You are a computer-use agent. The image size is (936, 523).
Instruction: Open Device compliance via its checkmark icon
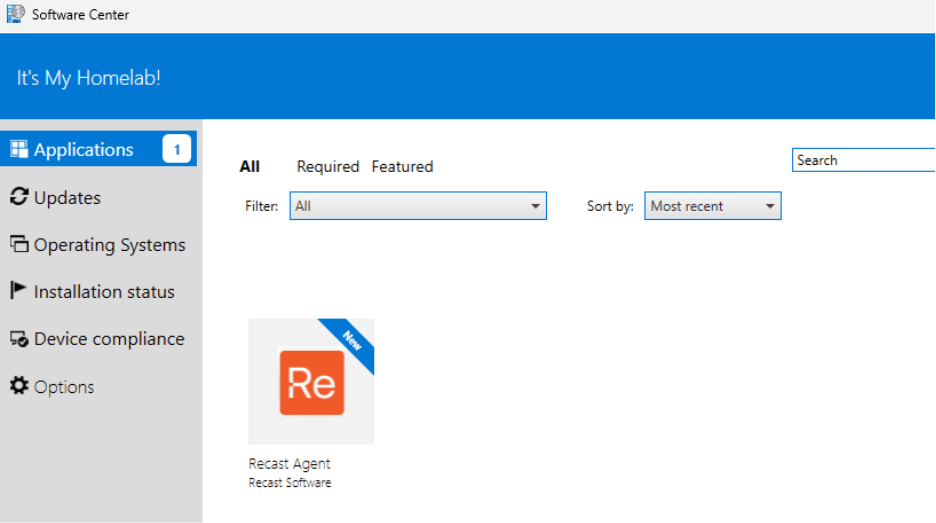18,339
